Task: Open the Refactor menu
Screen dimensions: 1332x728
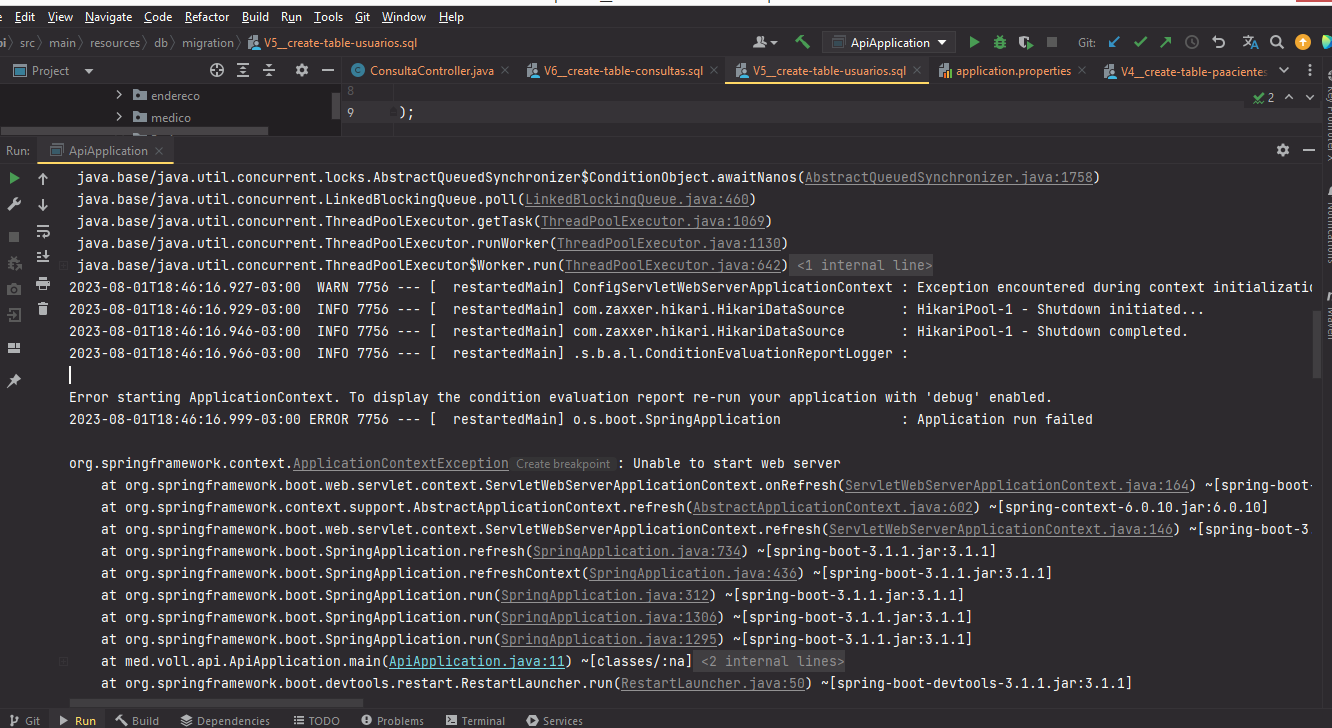Action: (x=207, y=17)
